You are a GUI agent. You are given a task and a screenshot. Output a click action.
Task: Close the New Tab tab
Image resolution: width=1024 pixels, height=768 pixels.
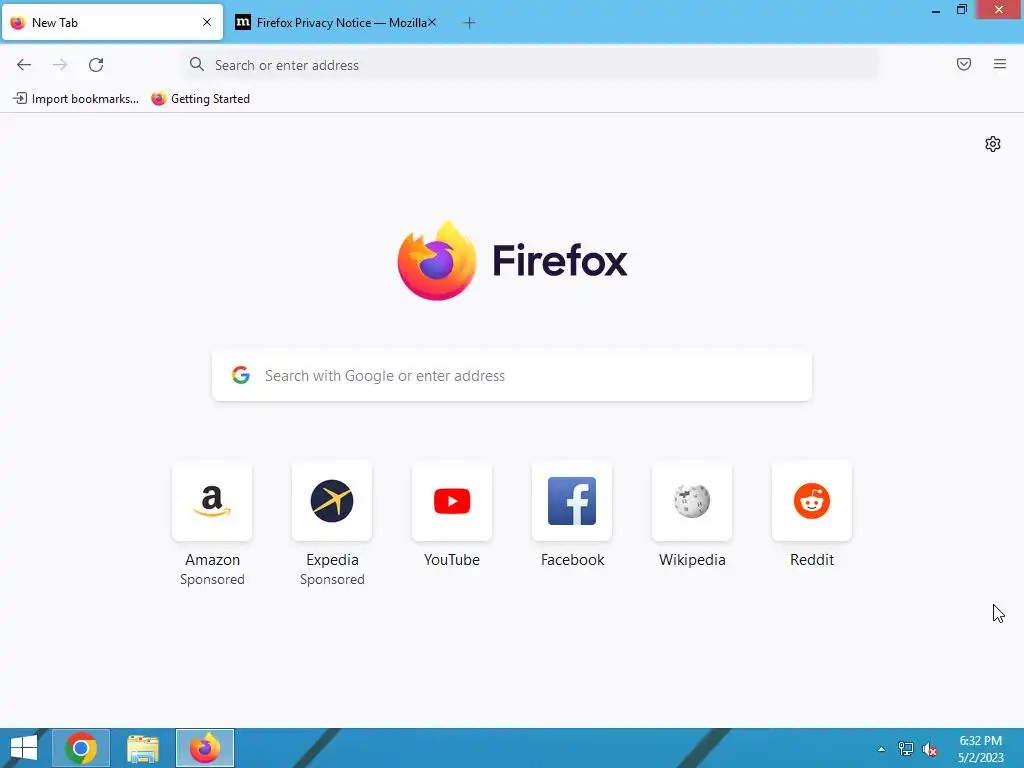[207, 22]
